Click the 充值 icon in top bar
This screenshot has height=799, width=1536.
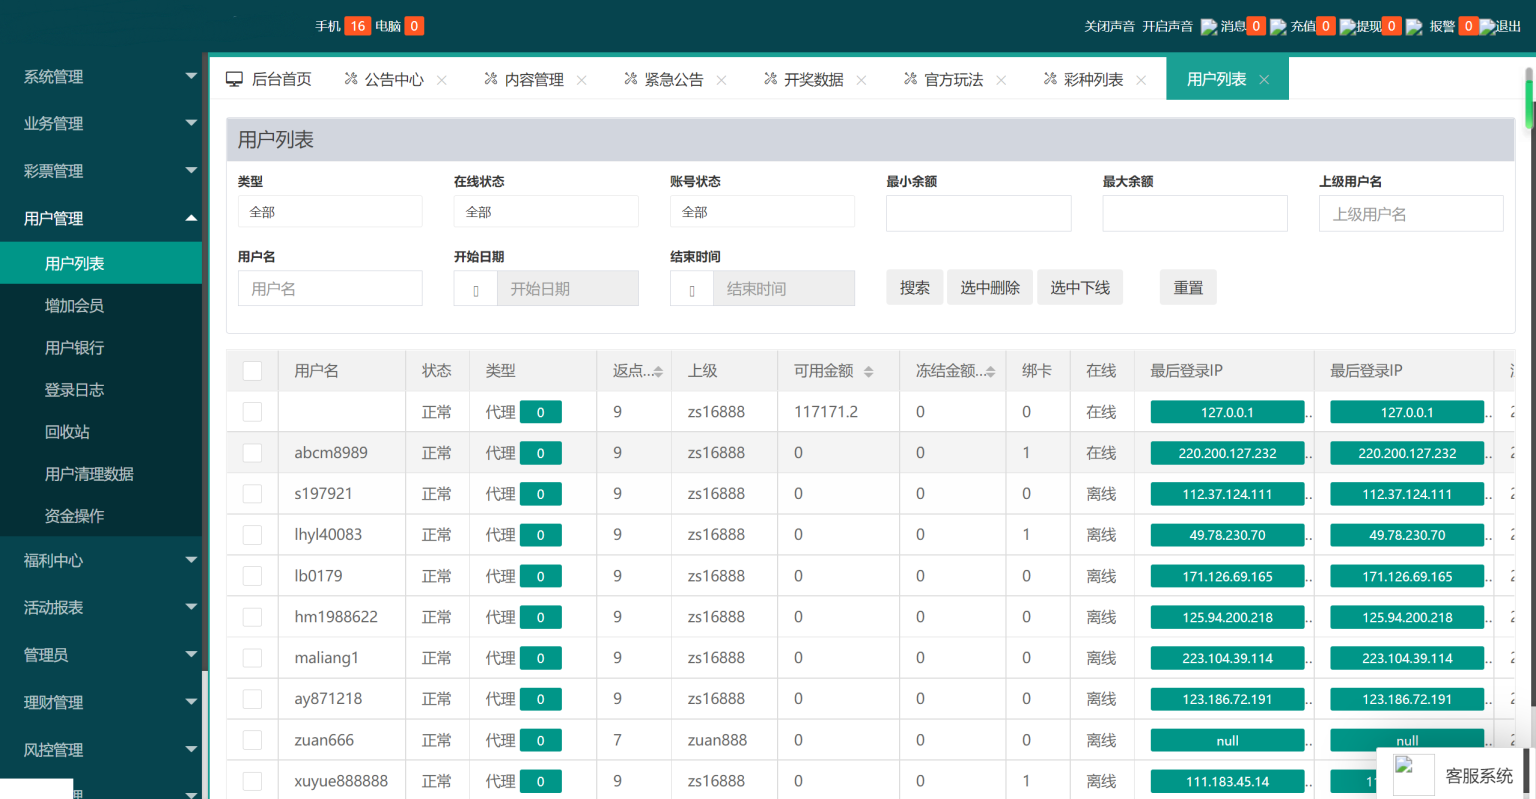click(x=1278, y=27)
